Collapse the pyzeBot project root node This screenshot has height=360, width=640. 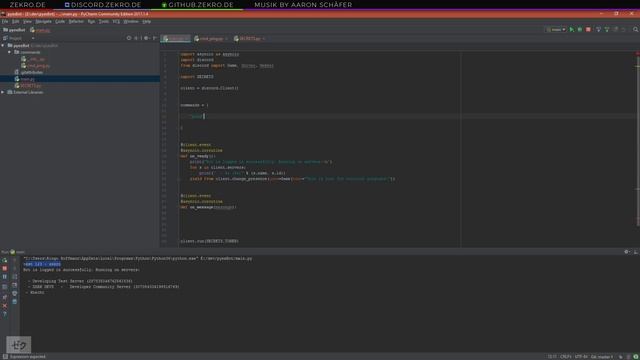pyautogui.click(x=3, y=46)
